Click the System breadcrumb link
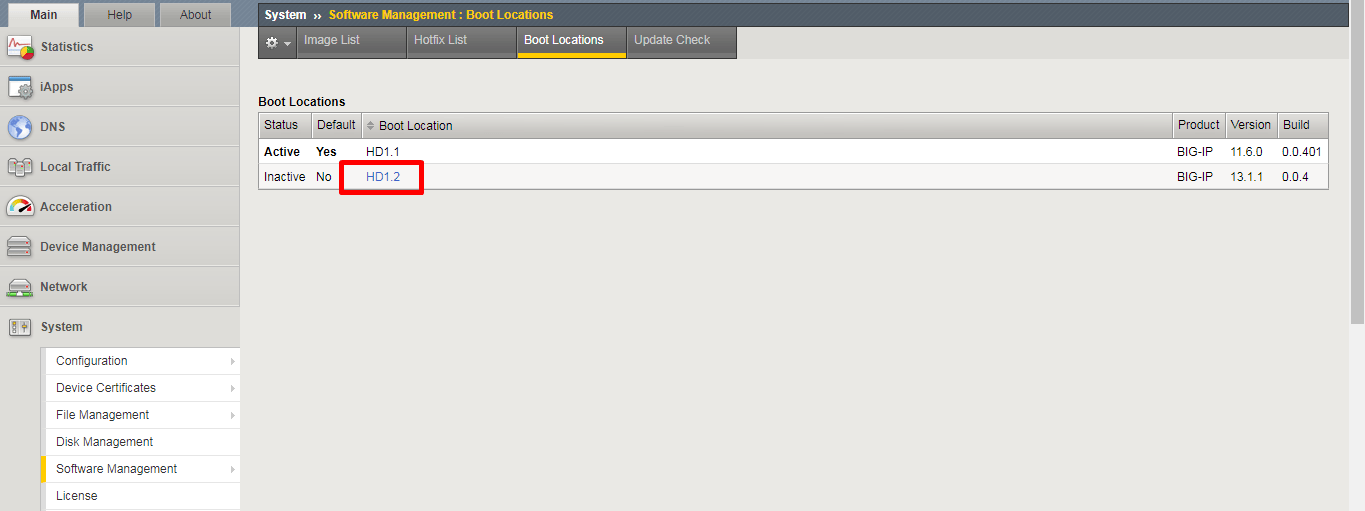 [285, 15]
